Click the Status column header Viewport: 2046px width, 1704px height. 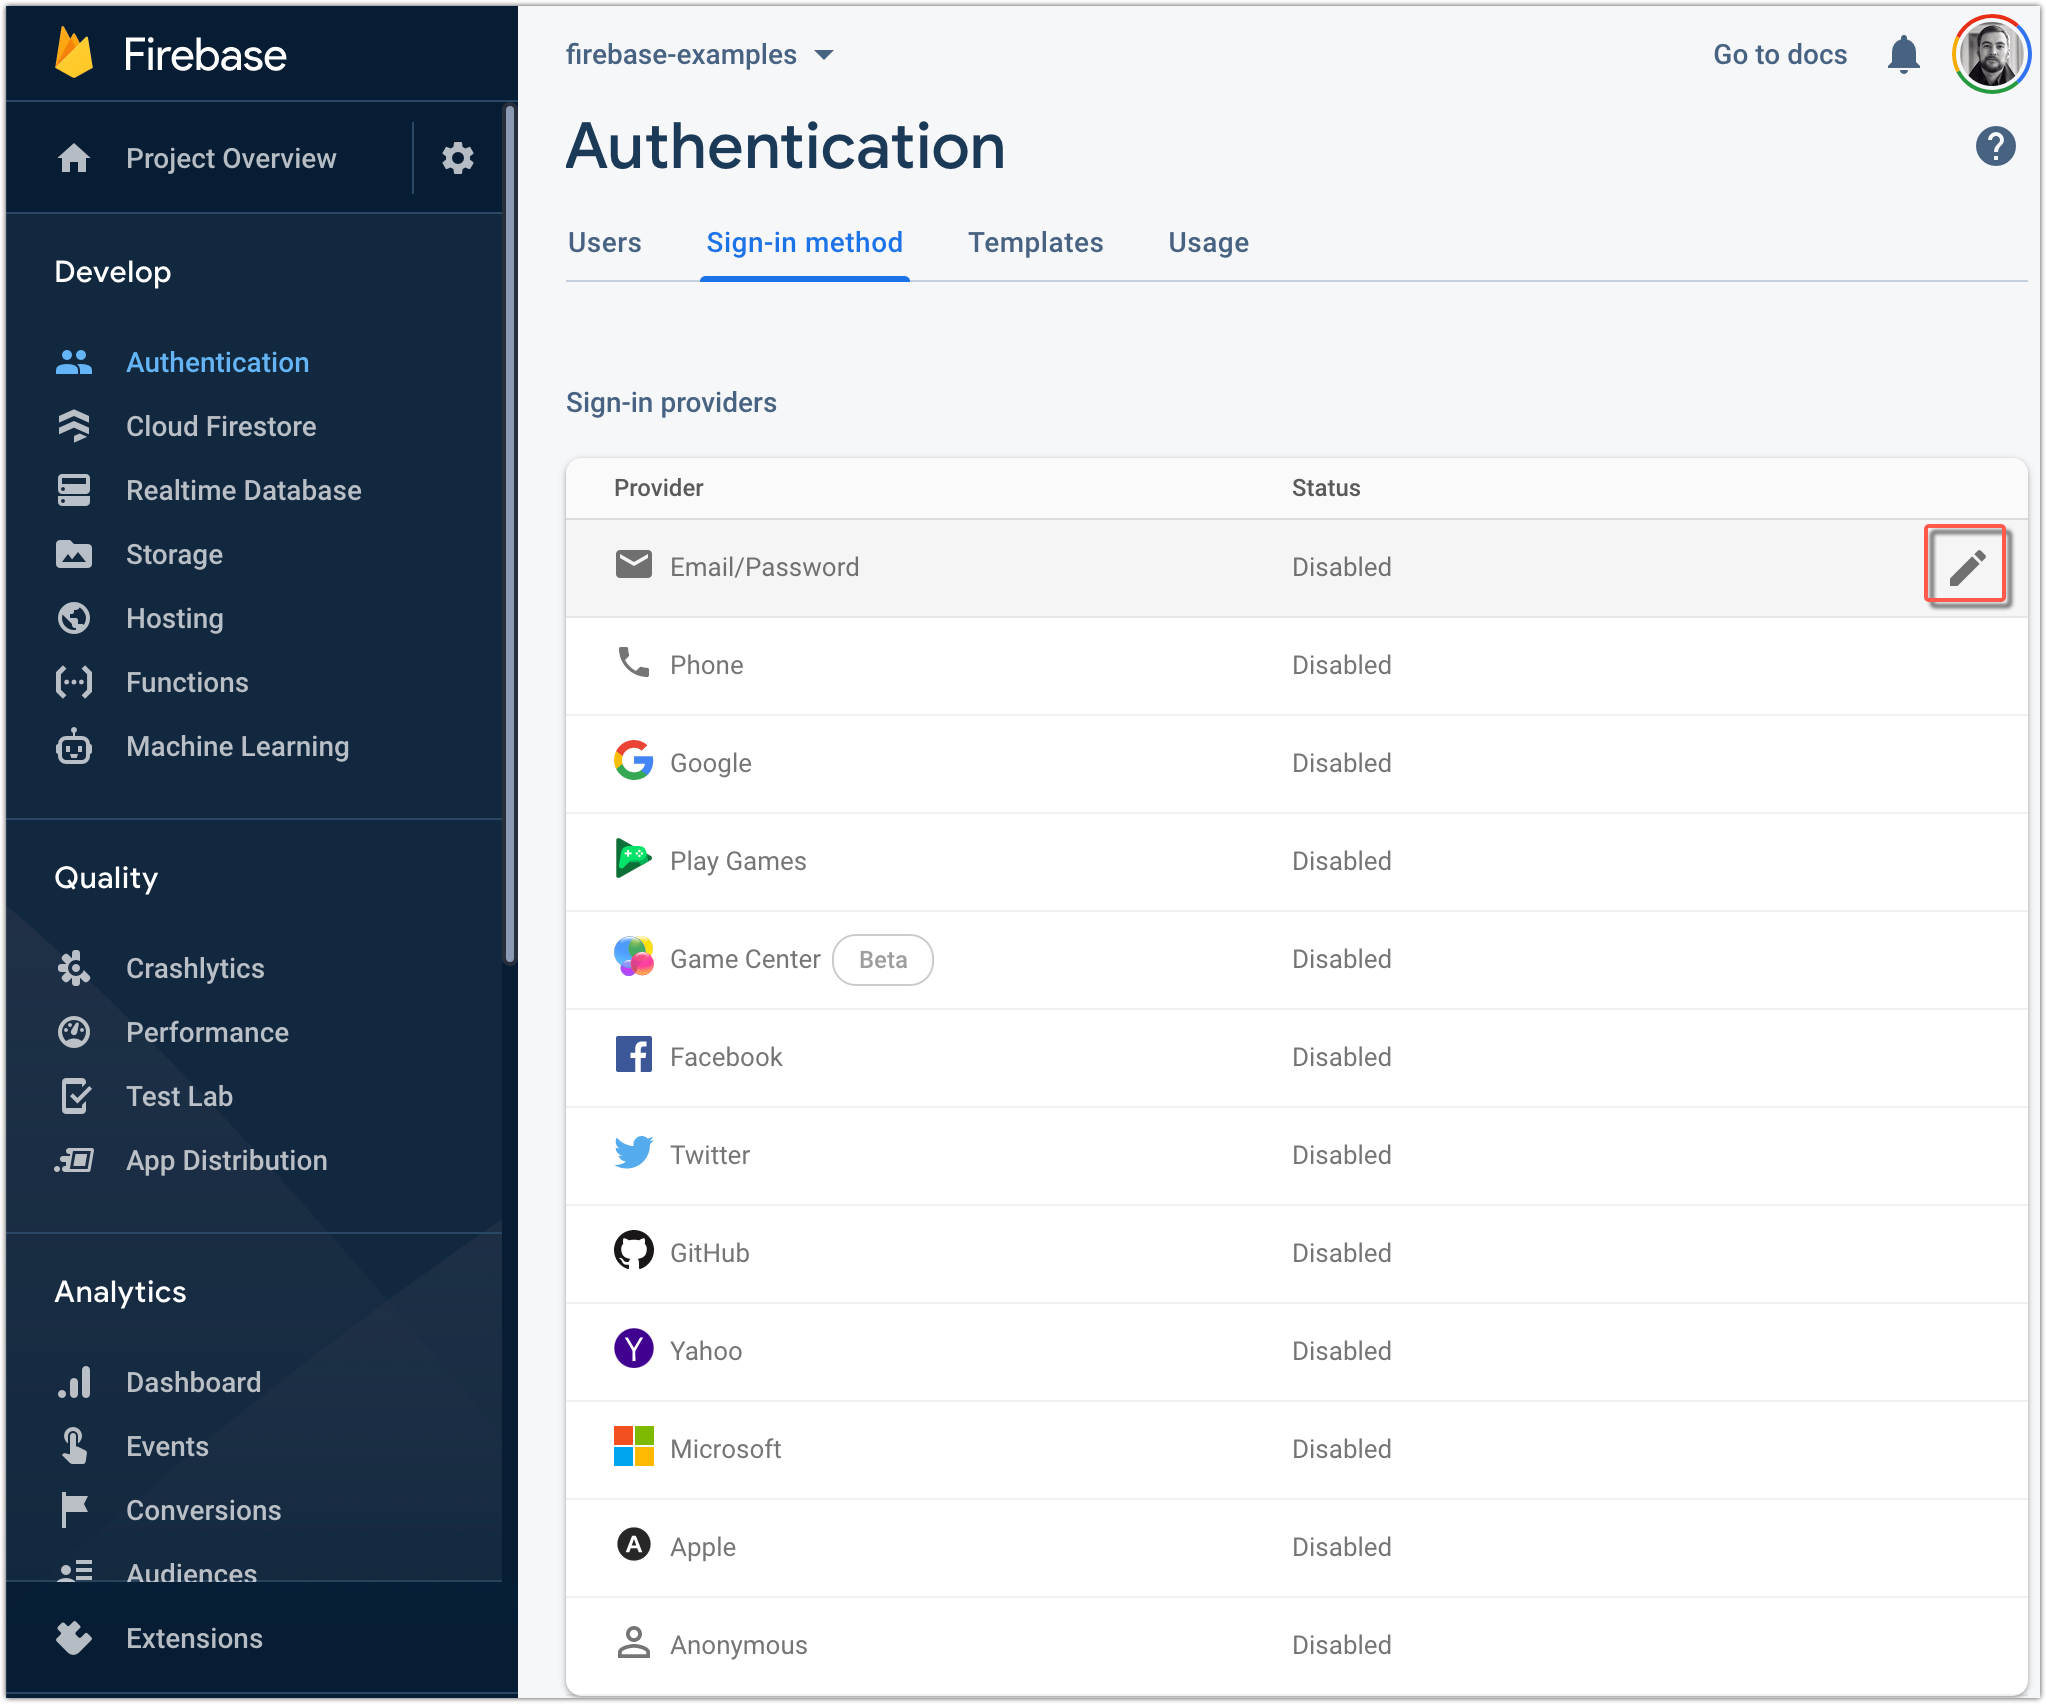pyautogui.click(x=1326, y=488)
